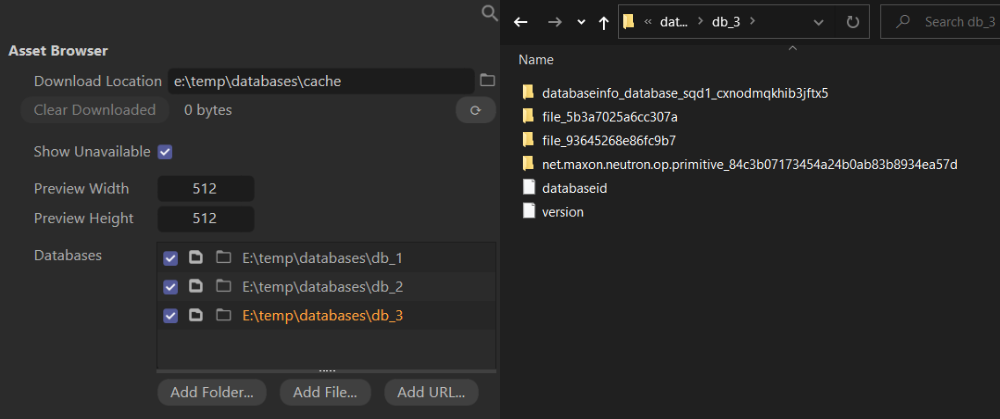Go back in File Explorer
Image resolution: width=1000 pixels, height=419 pixels.
coord(520,21)
